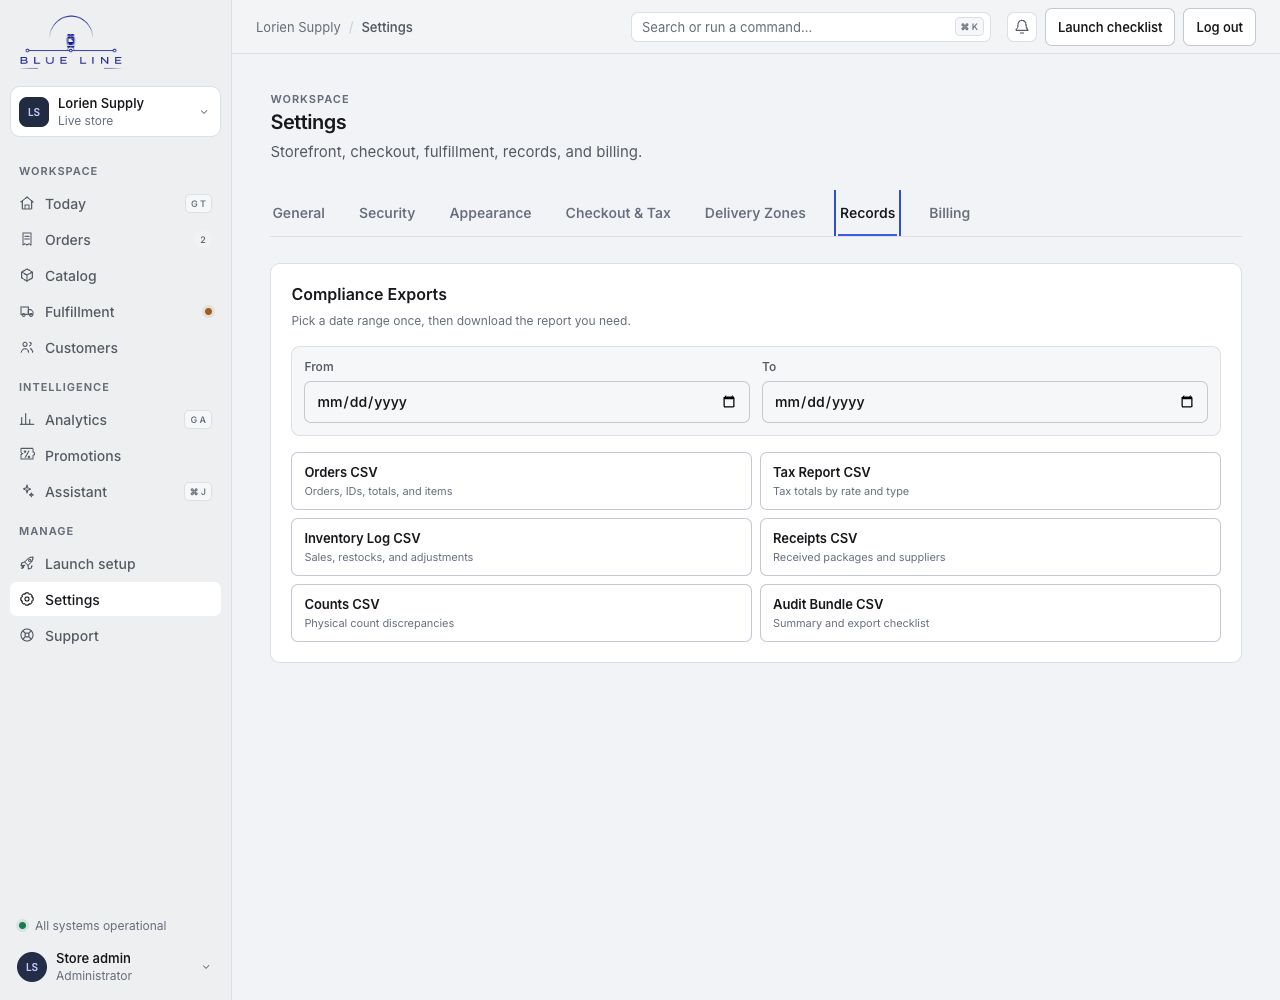Select the Delivery Zones tab

[755, 213]
